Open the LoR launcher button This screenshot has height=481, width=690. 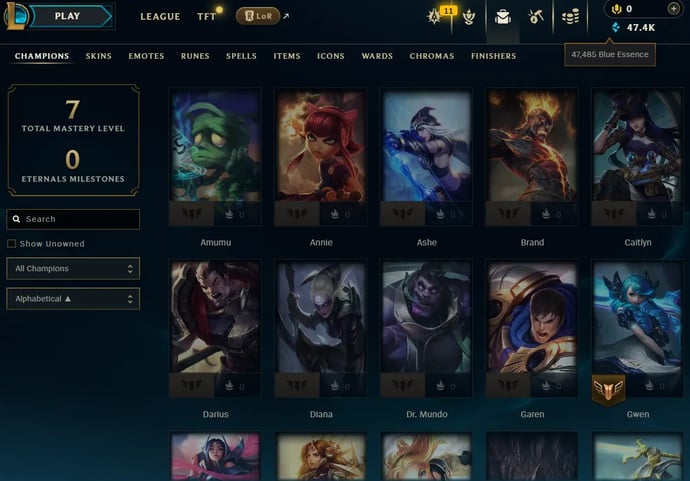click(258, 16)
